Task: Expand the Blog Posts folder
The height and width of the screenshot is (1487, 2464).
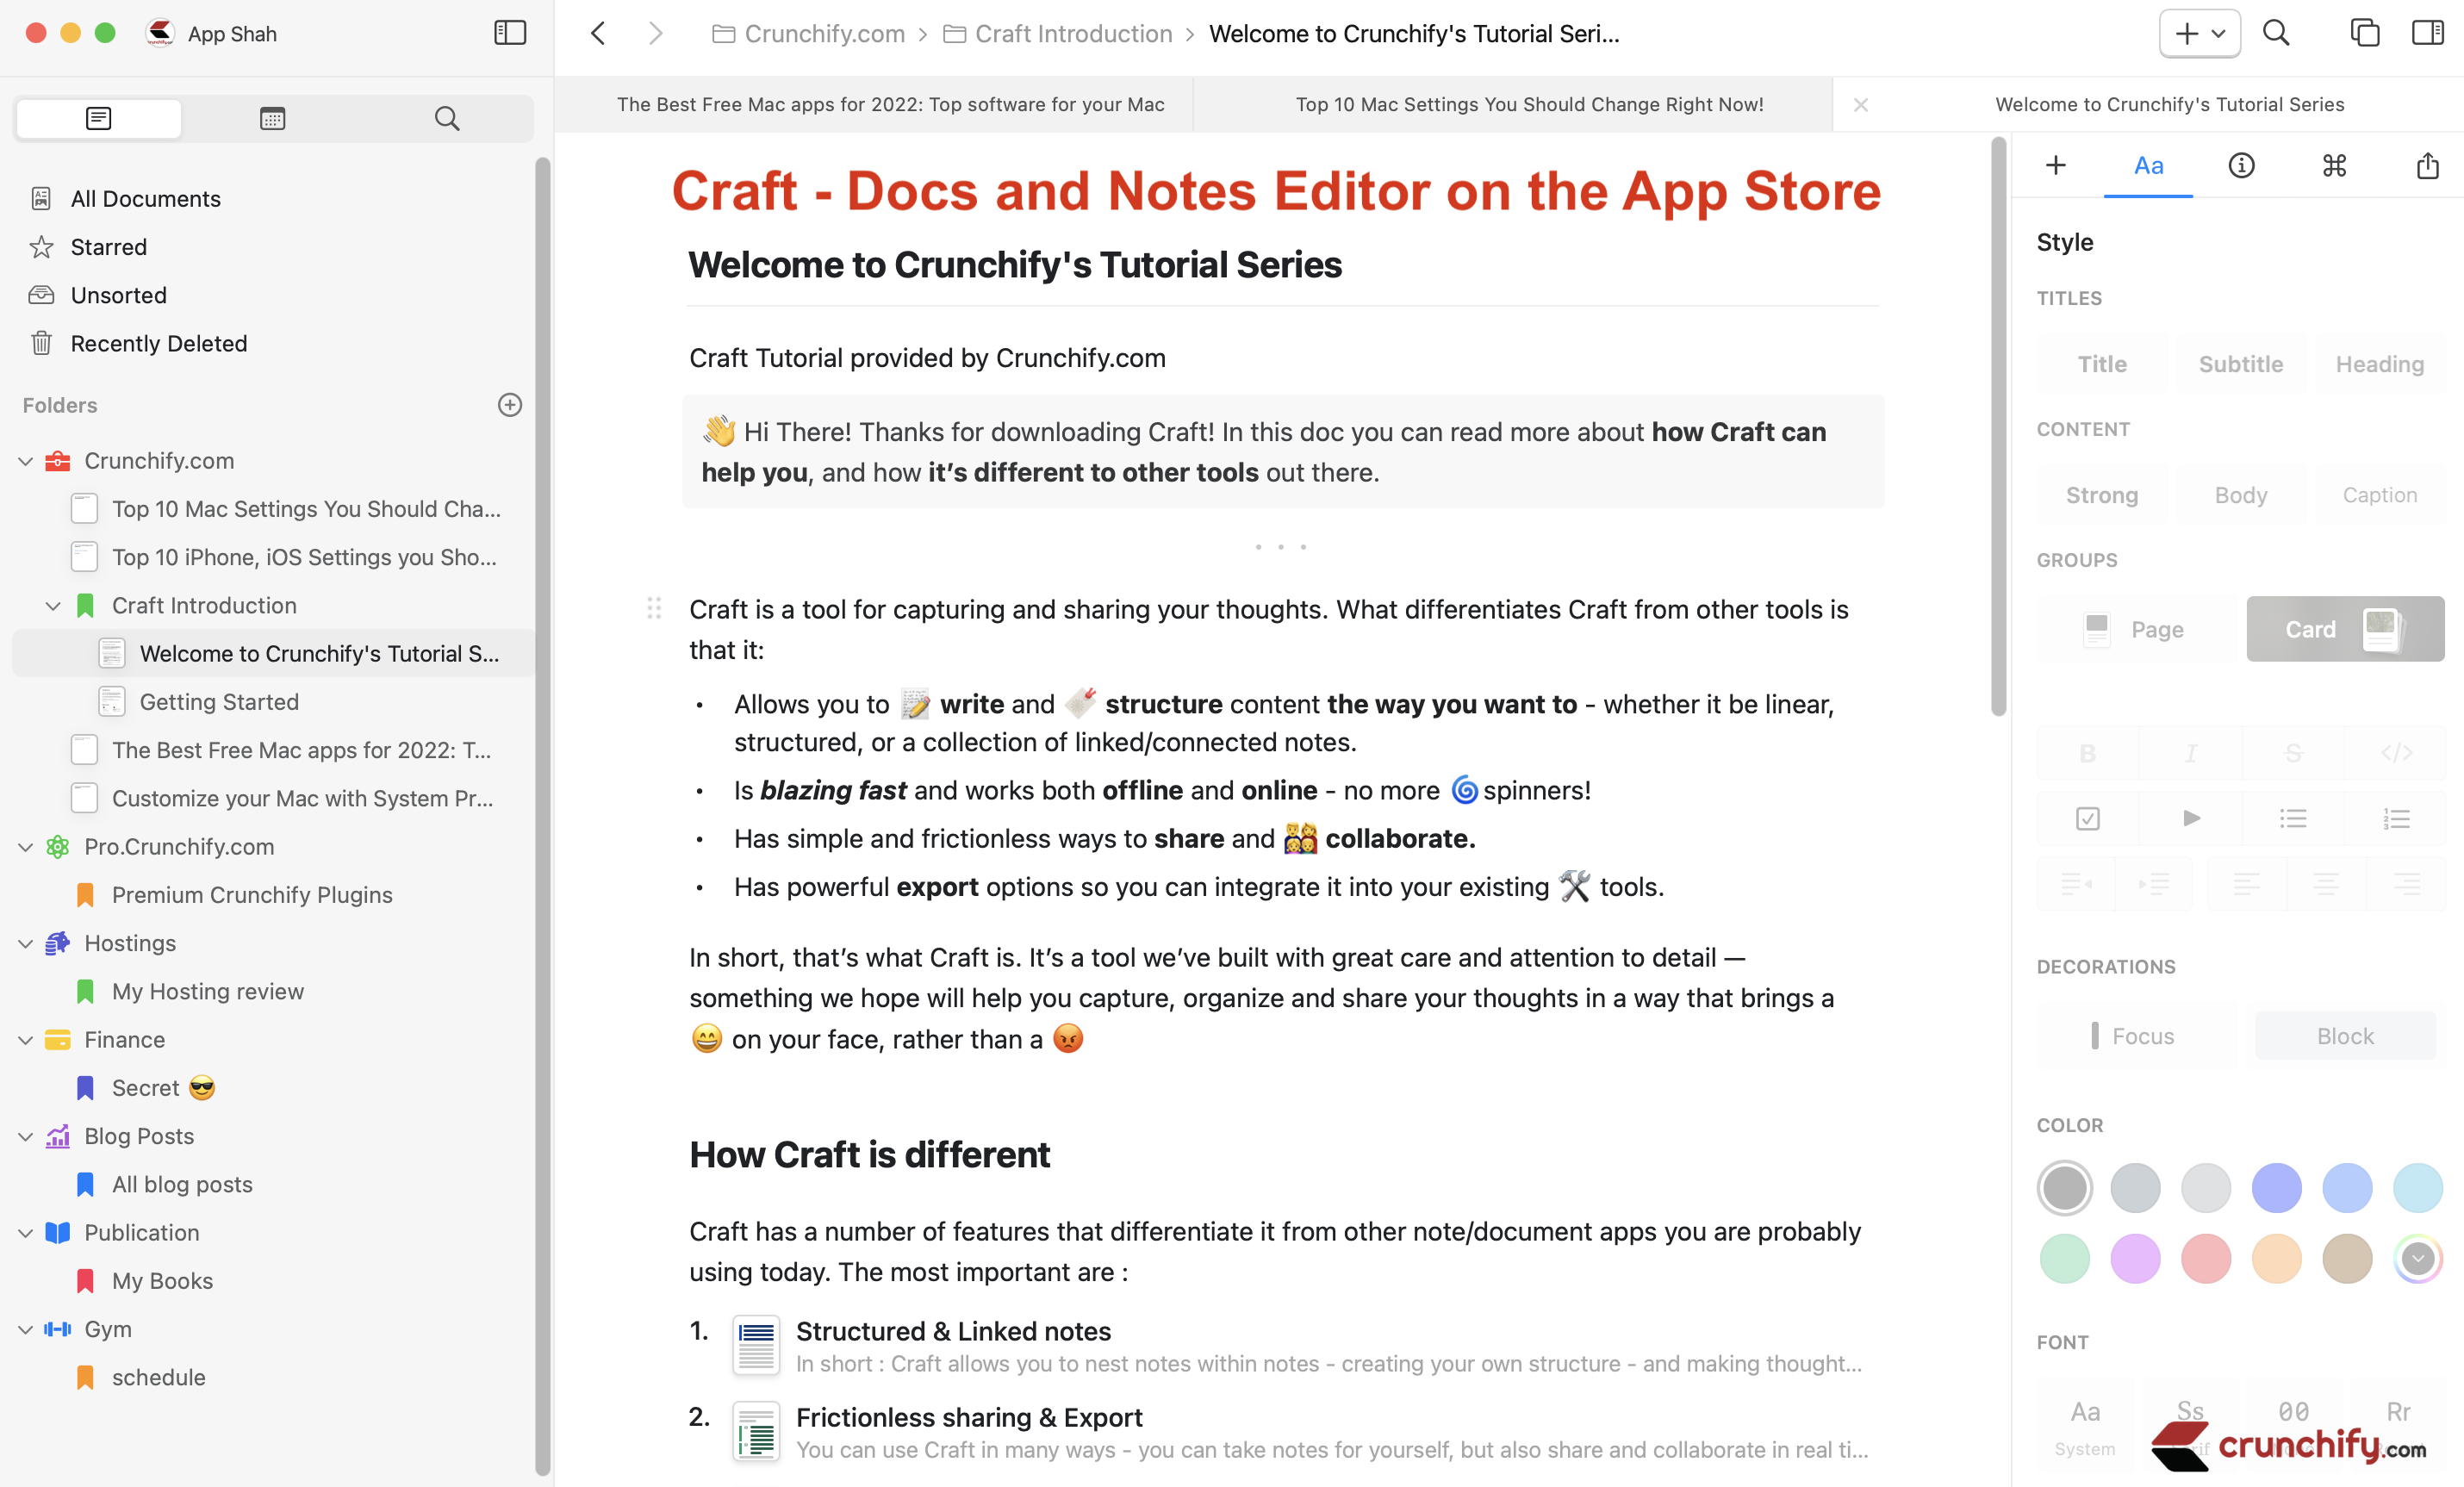Action: (25, 1135)
